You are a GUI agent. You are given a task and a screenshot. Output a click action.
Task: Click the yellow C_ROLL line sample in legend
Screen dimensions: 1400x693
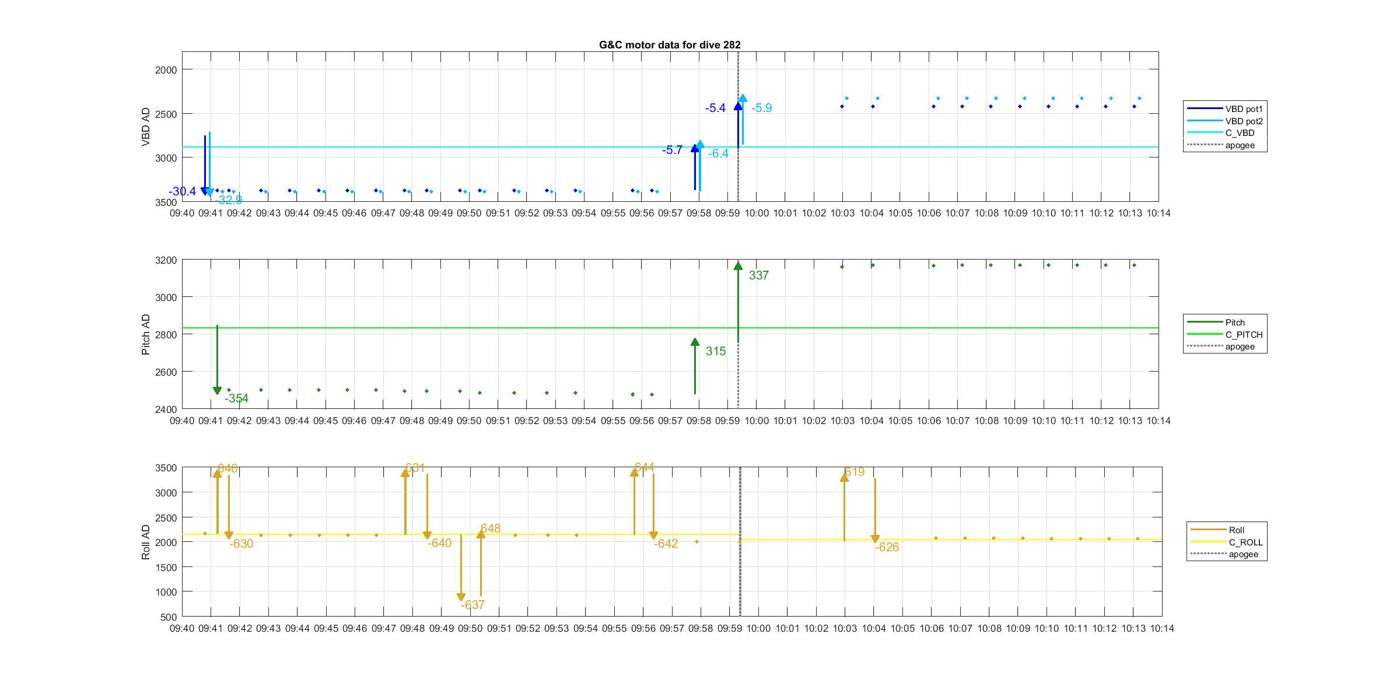(x=1208, y=542)
